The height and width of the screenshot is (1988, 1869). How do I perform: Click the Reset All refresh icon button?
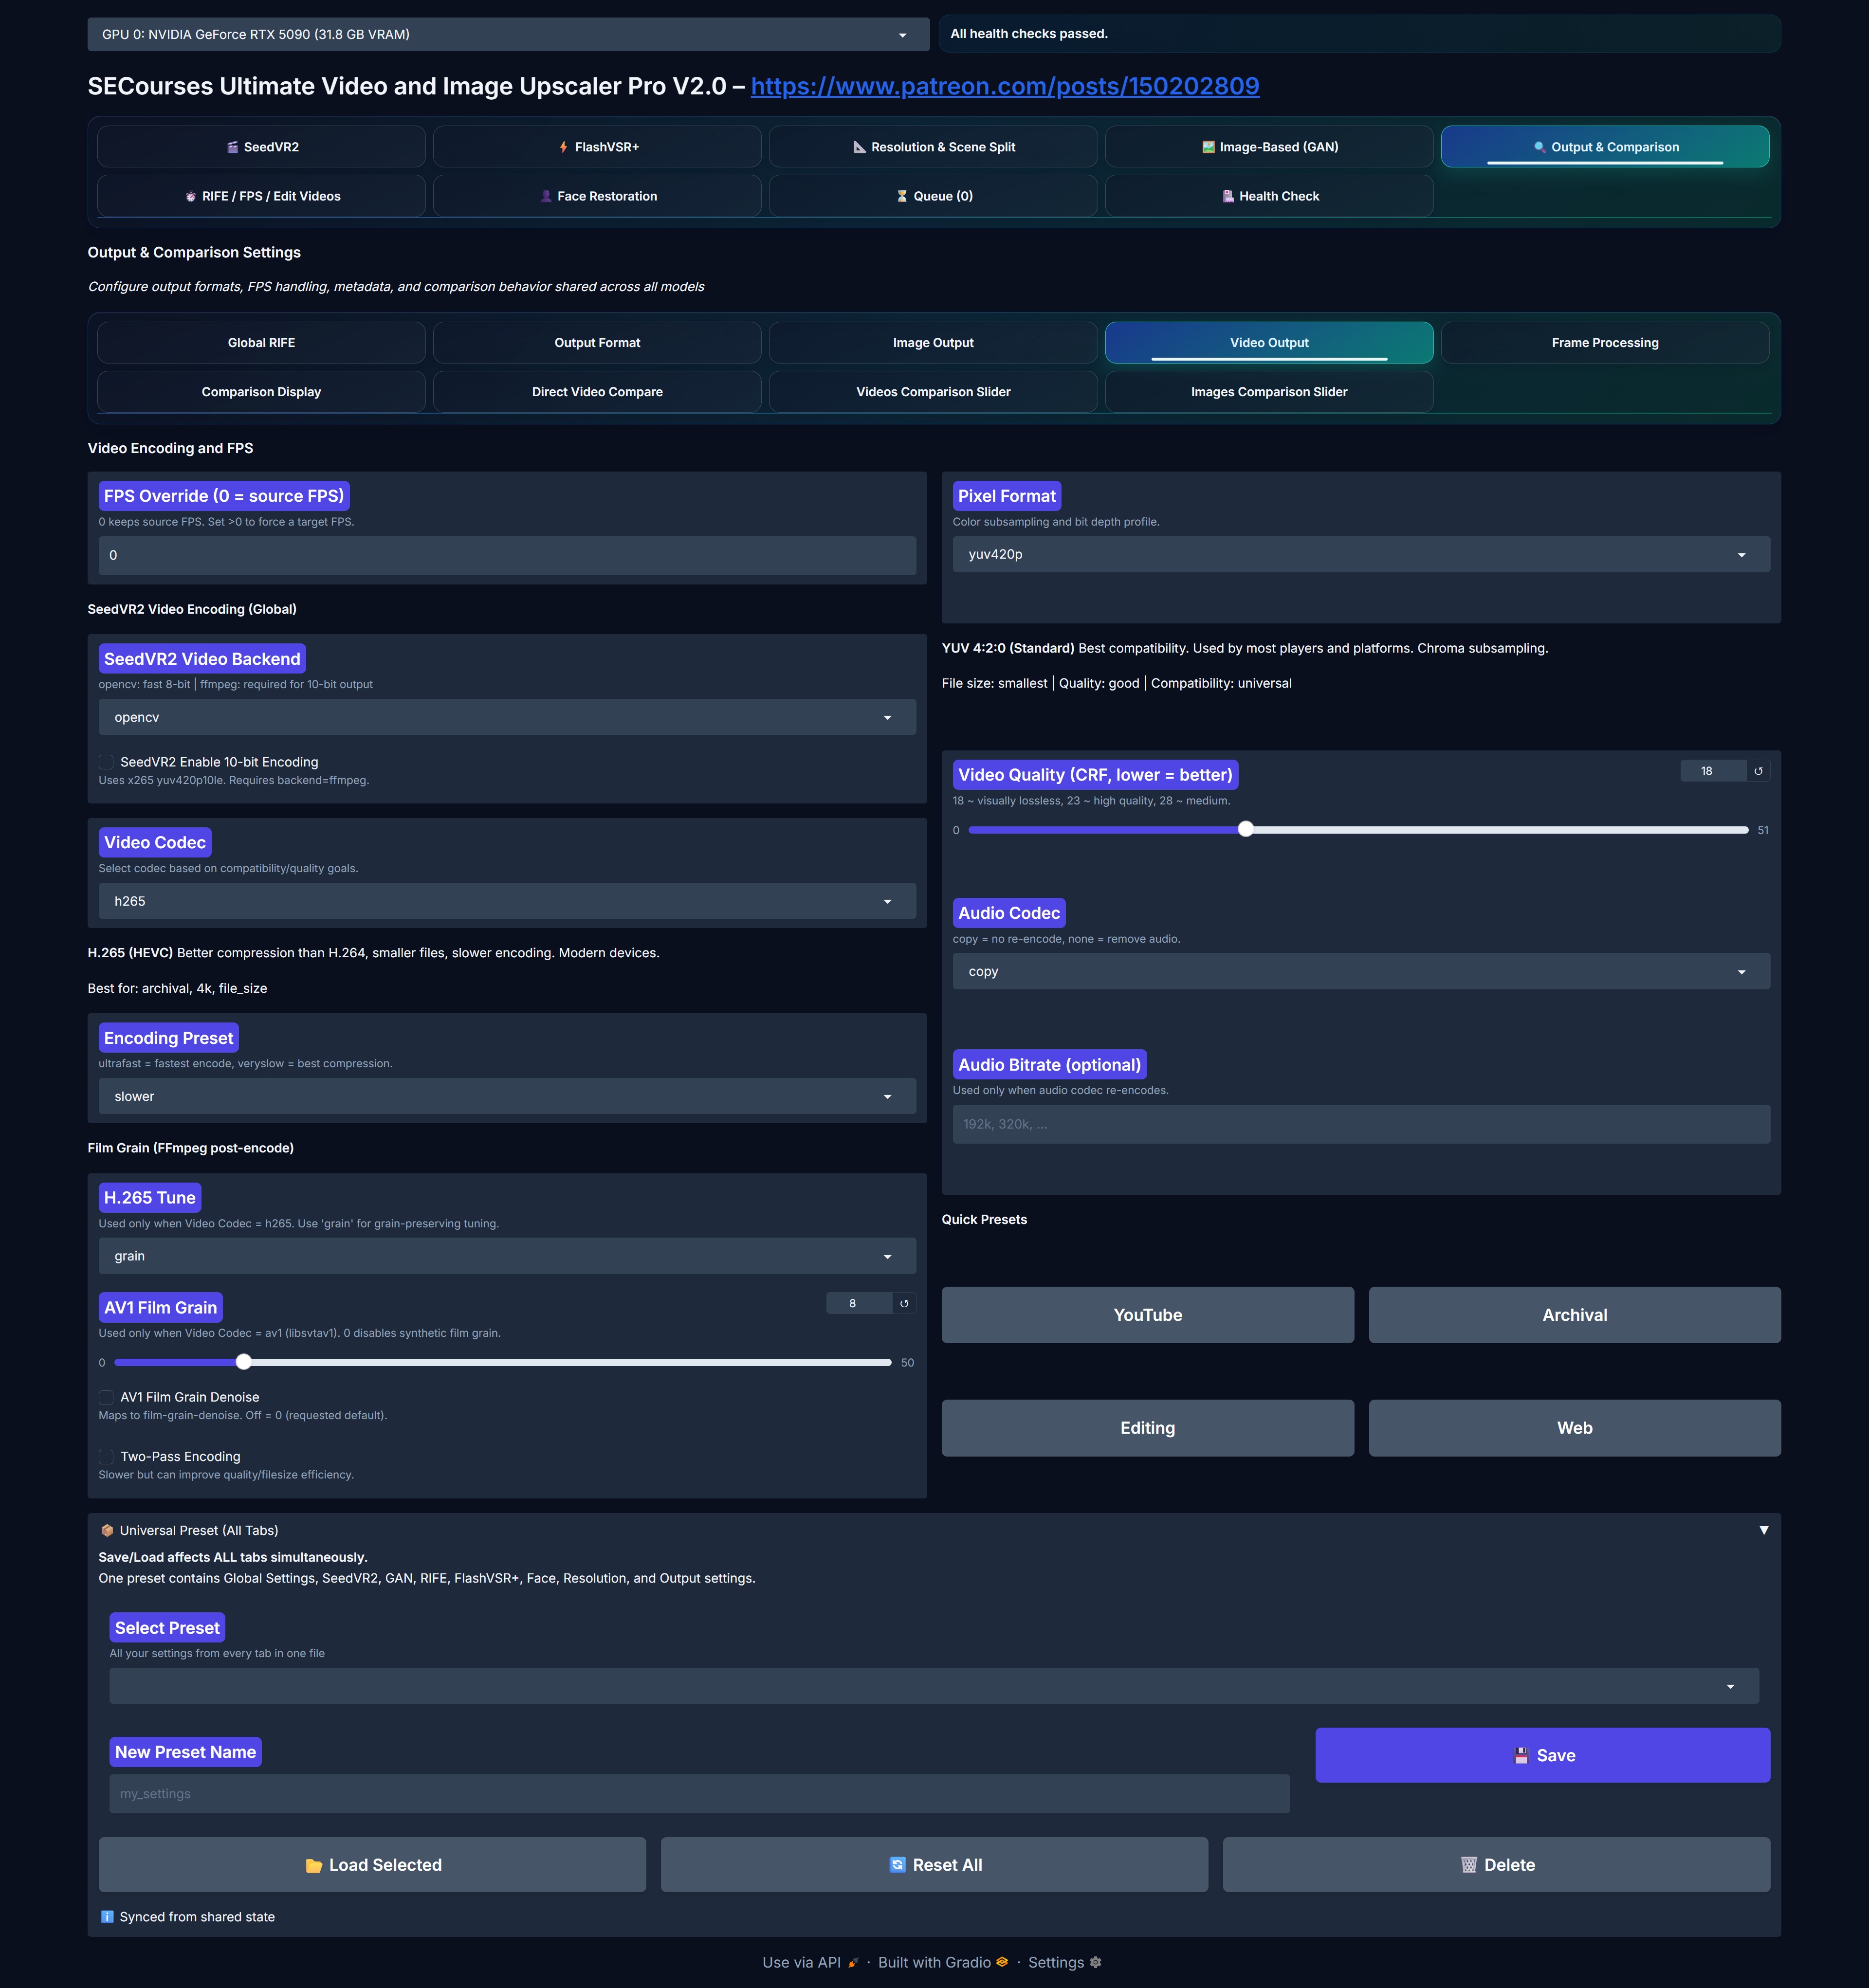pos(934,1865)
